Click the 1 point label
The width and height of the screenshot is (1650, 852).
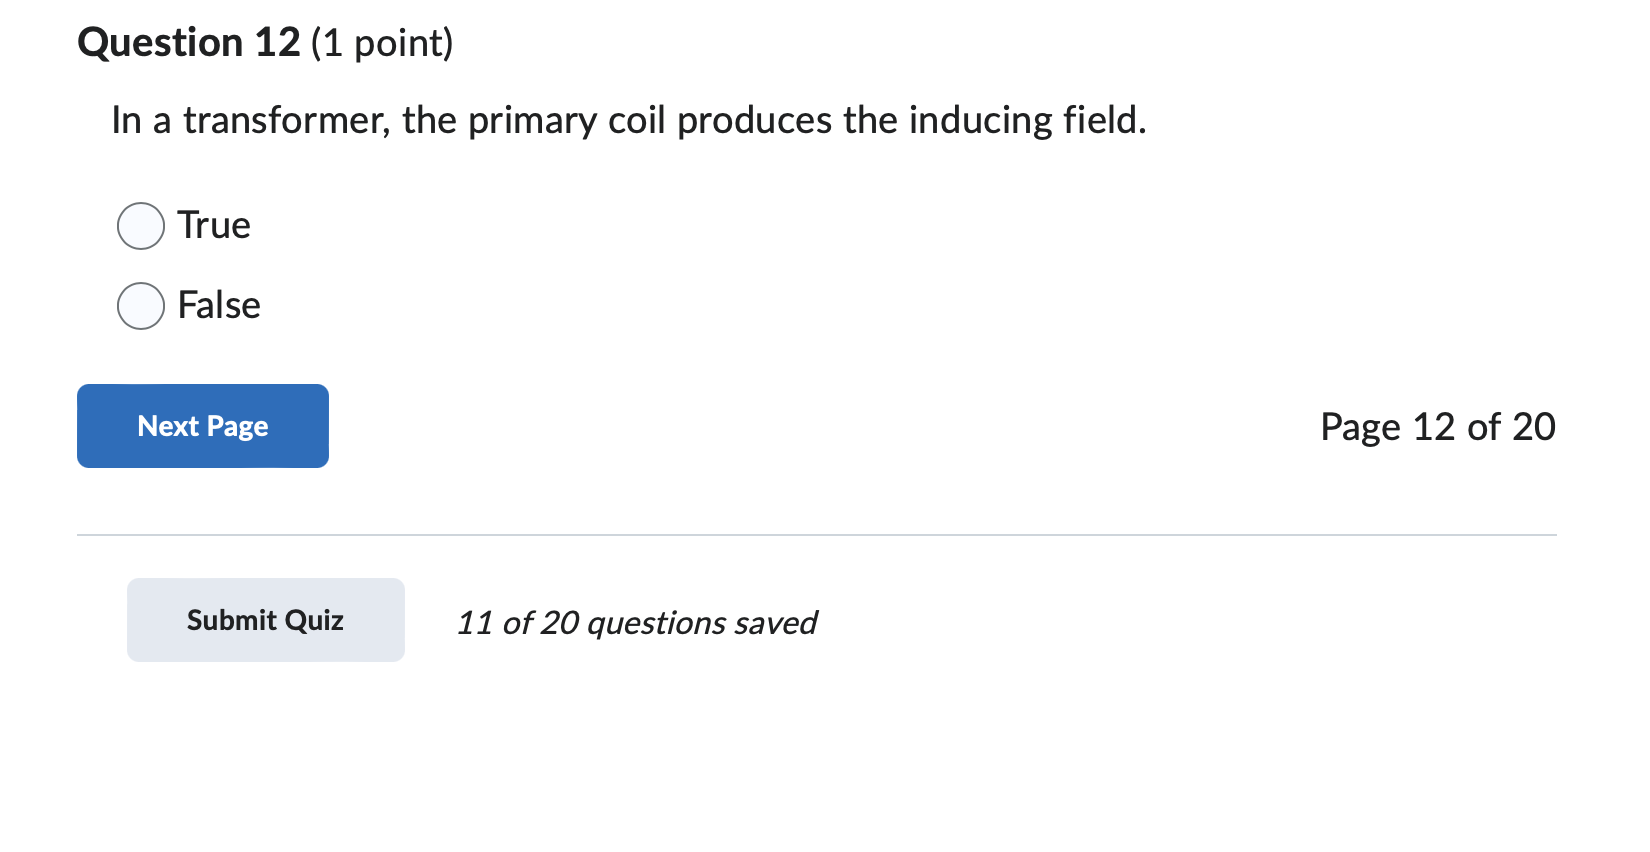click(383, 43)
